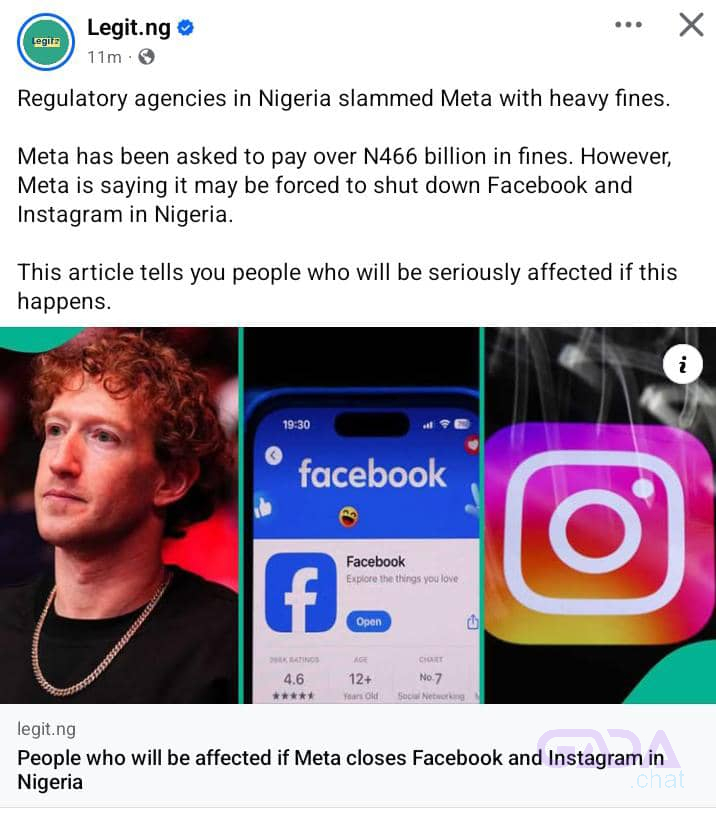Close the post with the X
This screenshot has height=819, width=716.
[x=691, y=25]
